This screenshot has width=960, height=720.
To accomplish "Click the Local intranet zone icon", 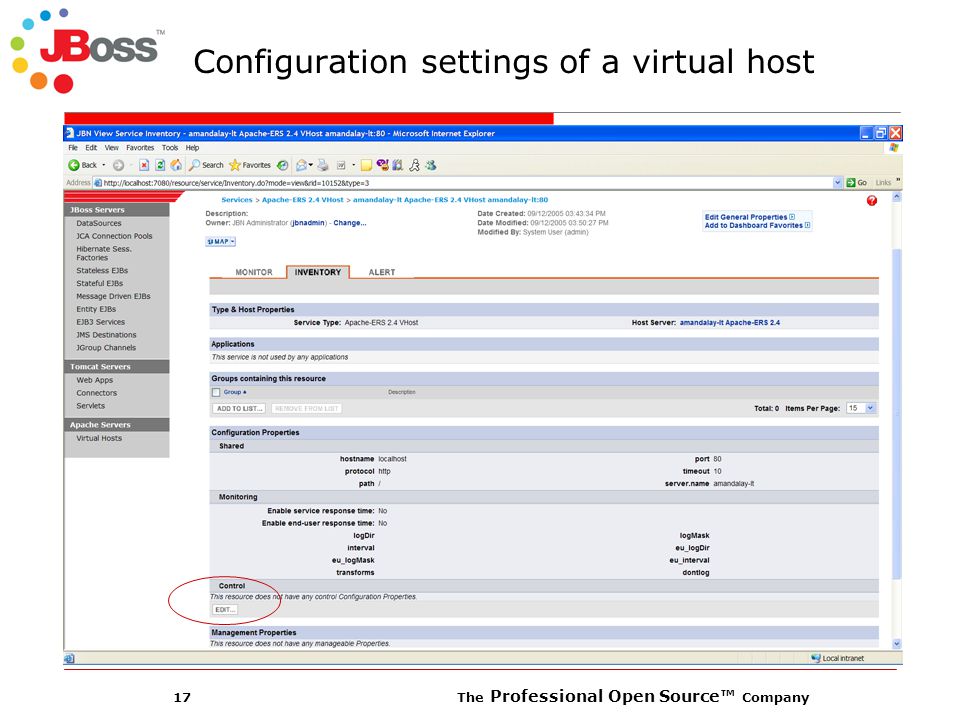I will [816, 658].
